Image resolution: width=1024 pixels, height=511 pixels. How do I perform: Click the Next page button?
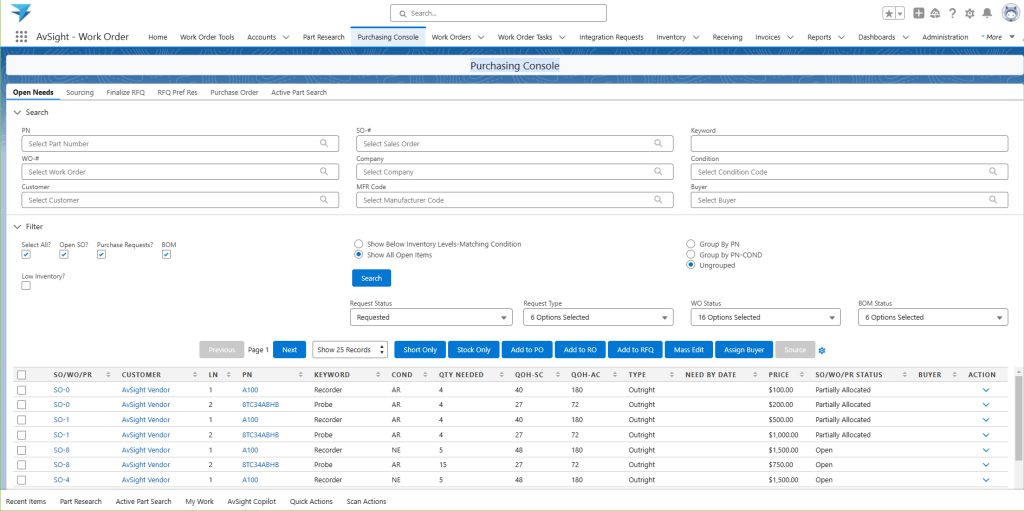pos(289,350)
